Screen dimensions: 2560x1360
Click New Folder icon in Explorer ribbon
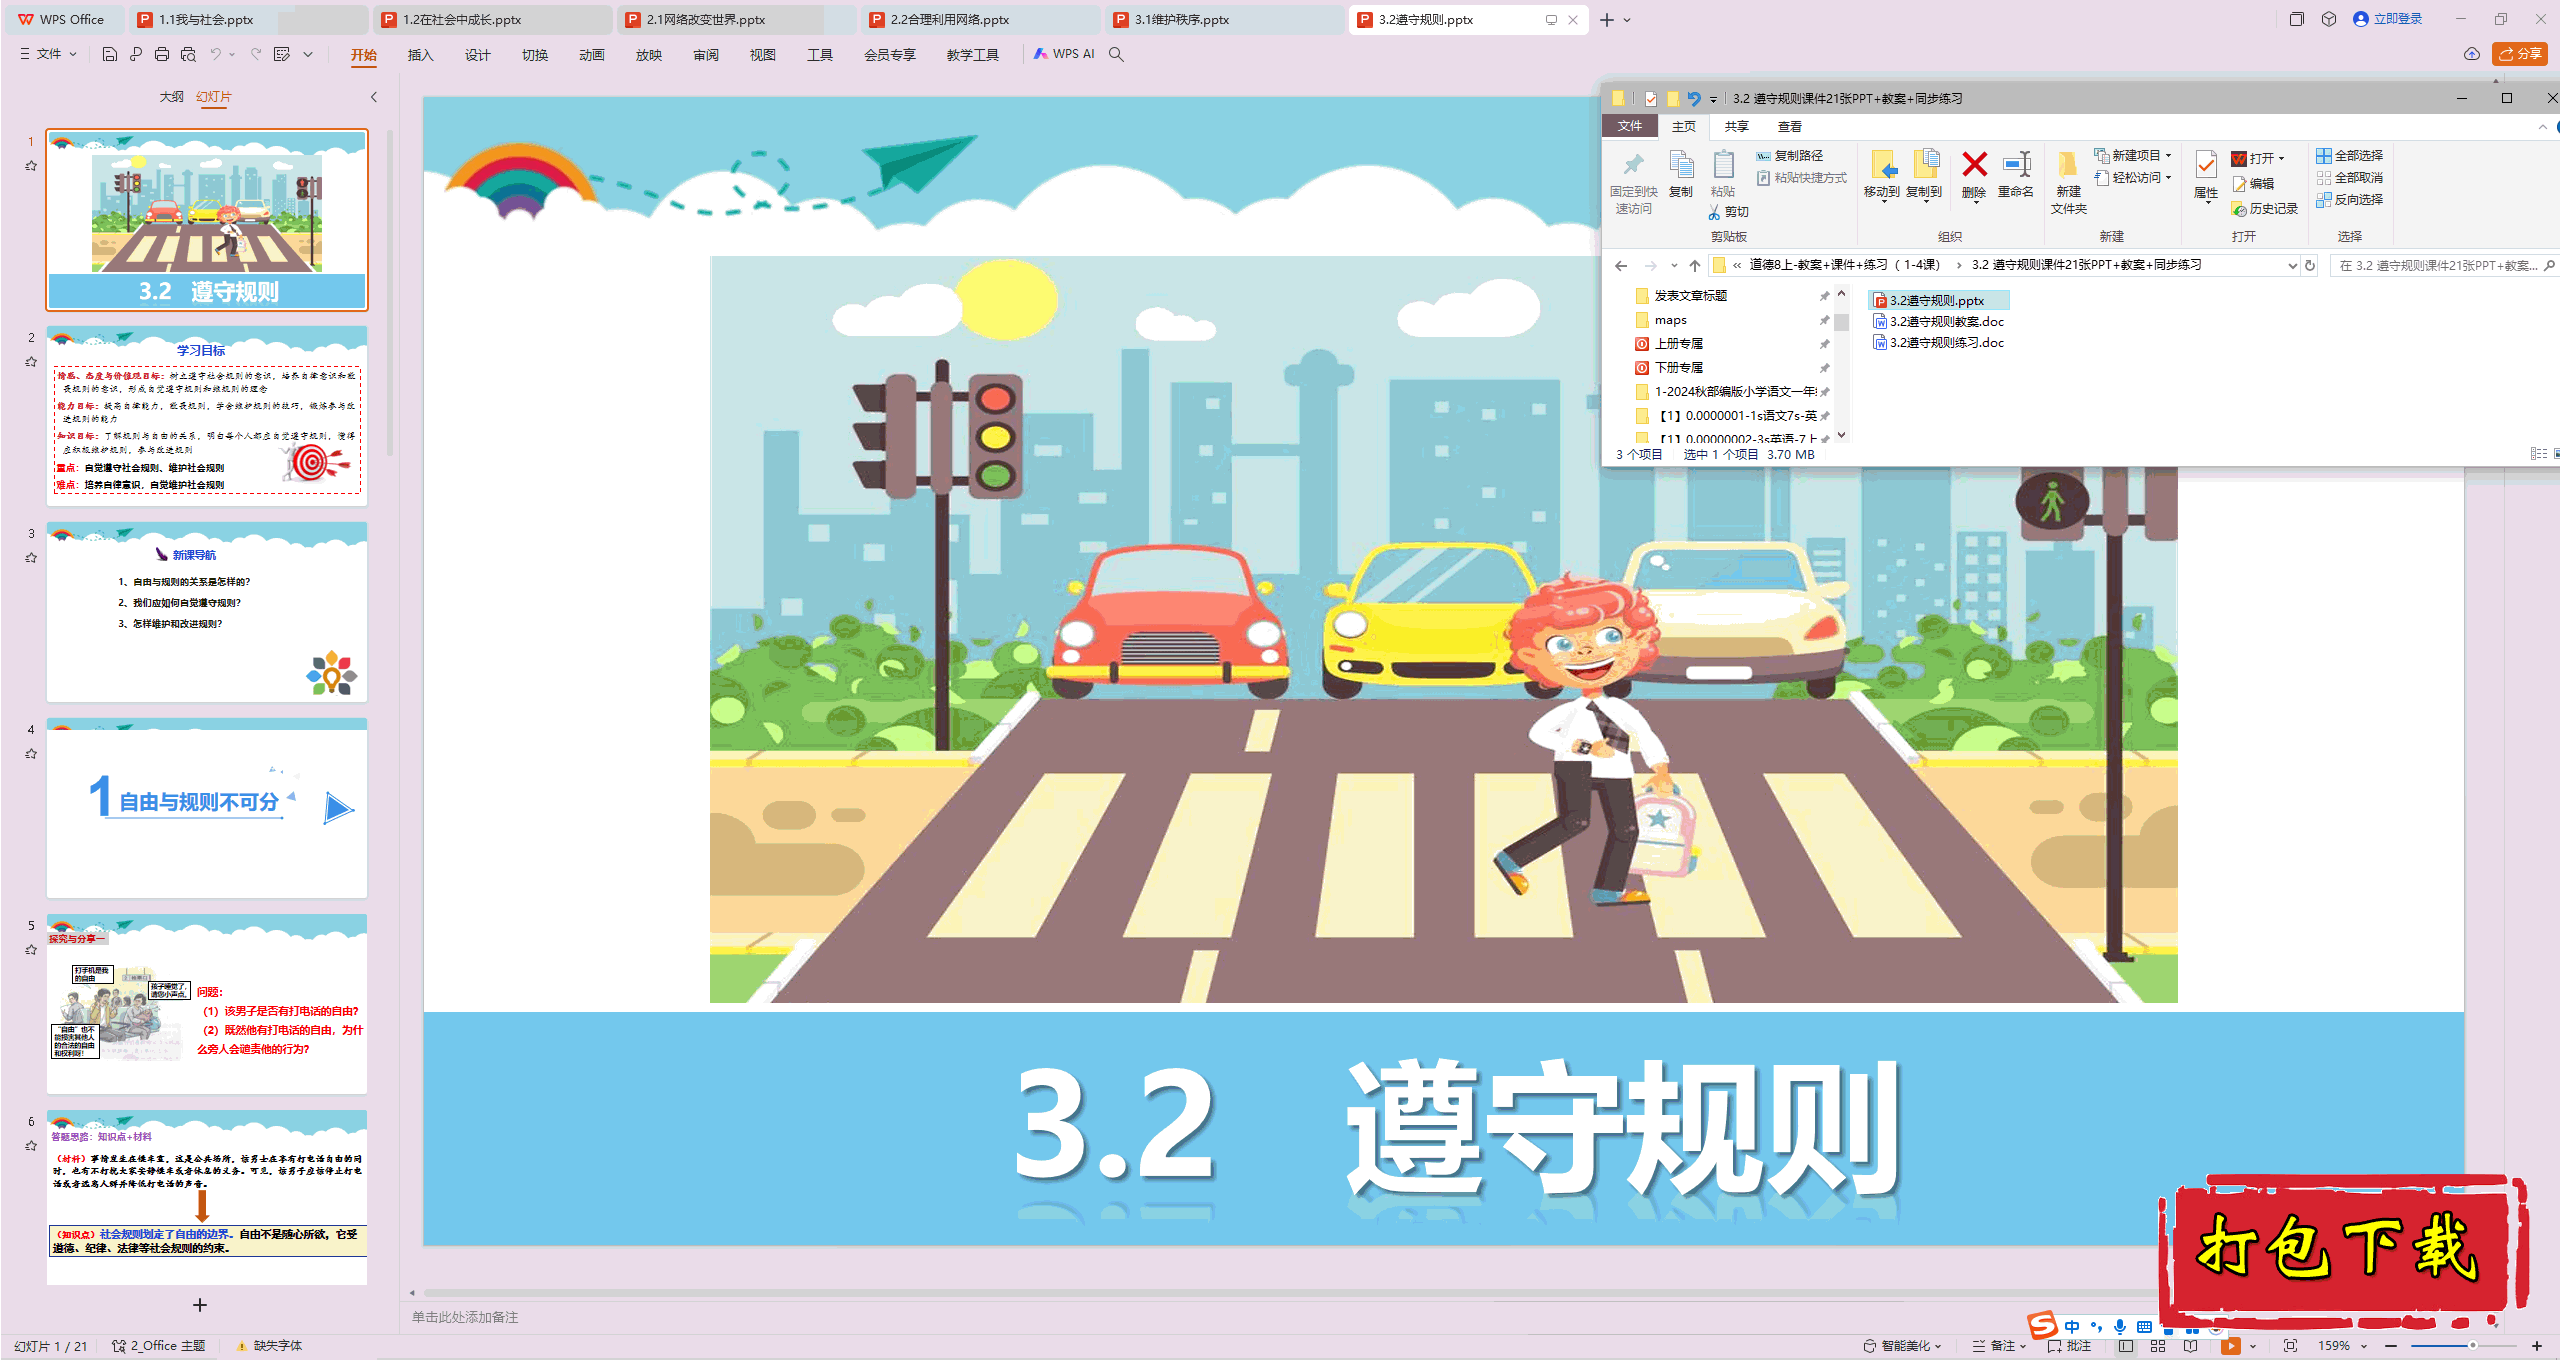point(2068,164)
